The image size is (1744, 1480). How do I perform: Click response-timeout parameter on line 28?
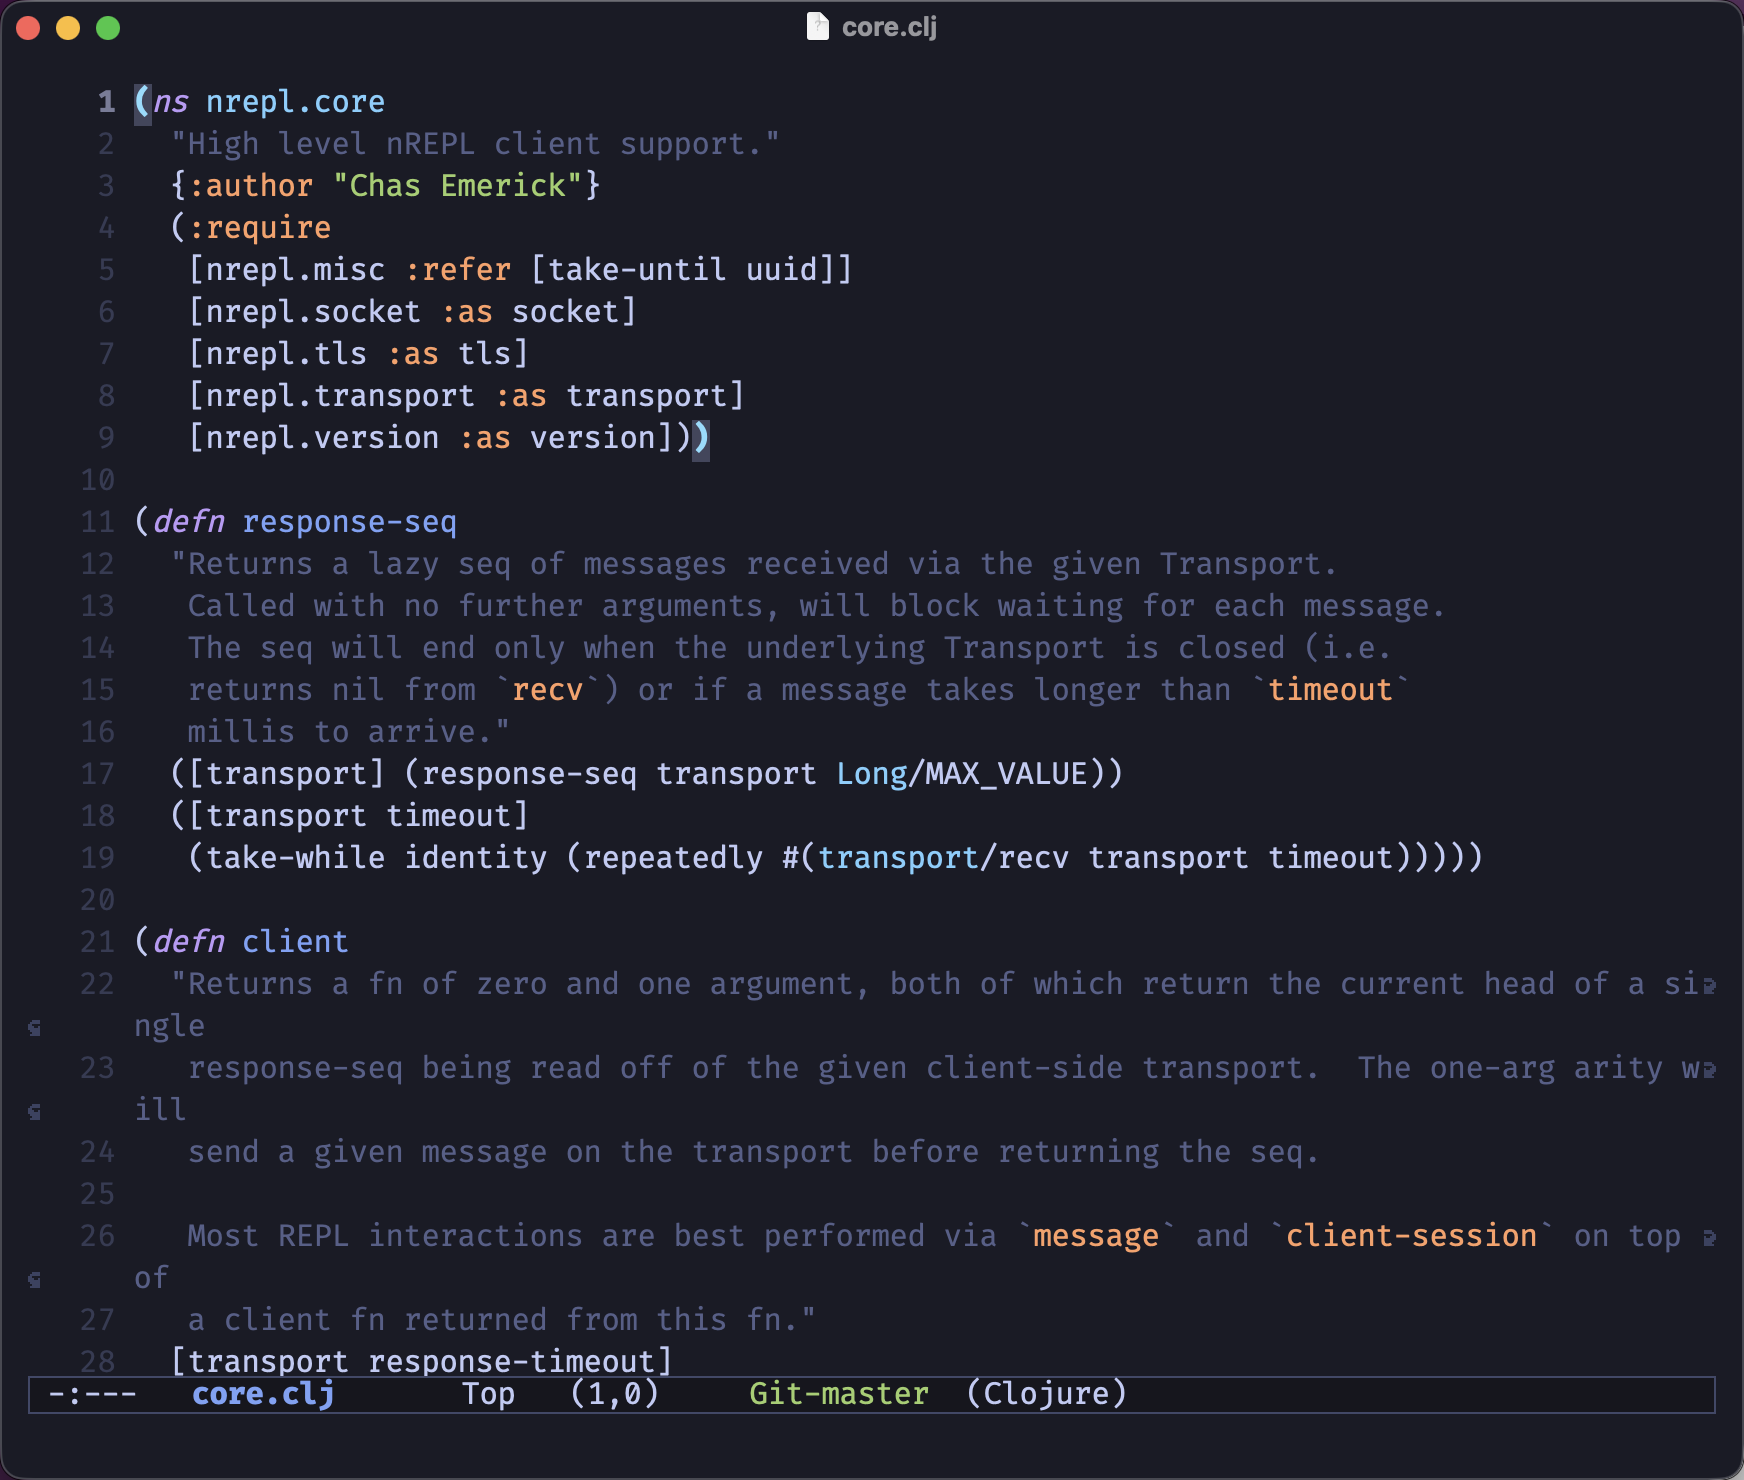pyautogui.click(x=511, y=1362)
